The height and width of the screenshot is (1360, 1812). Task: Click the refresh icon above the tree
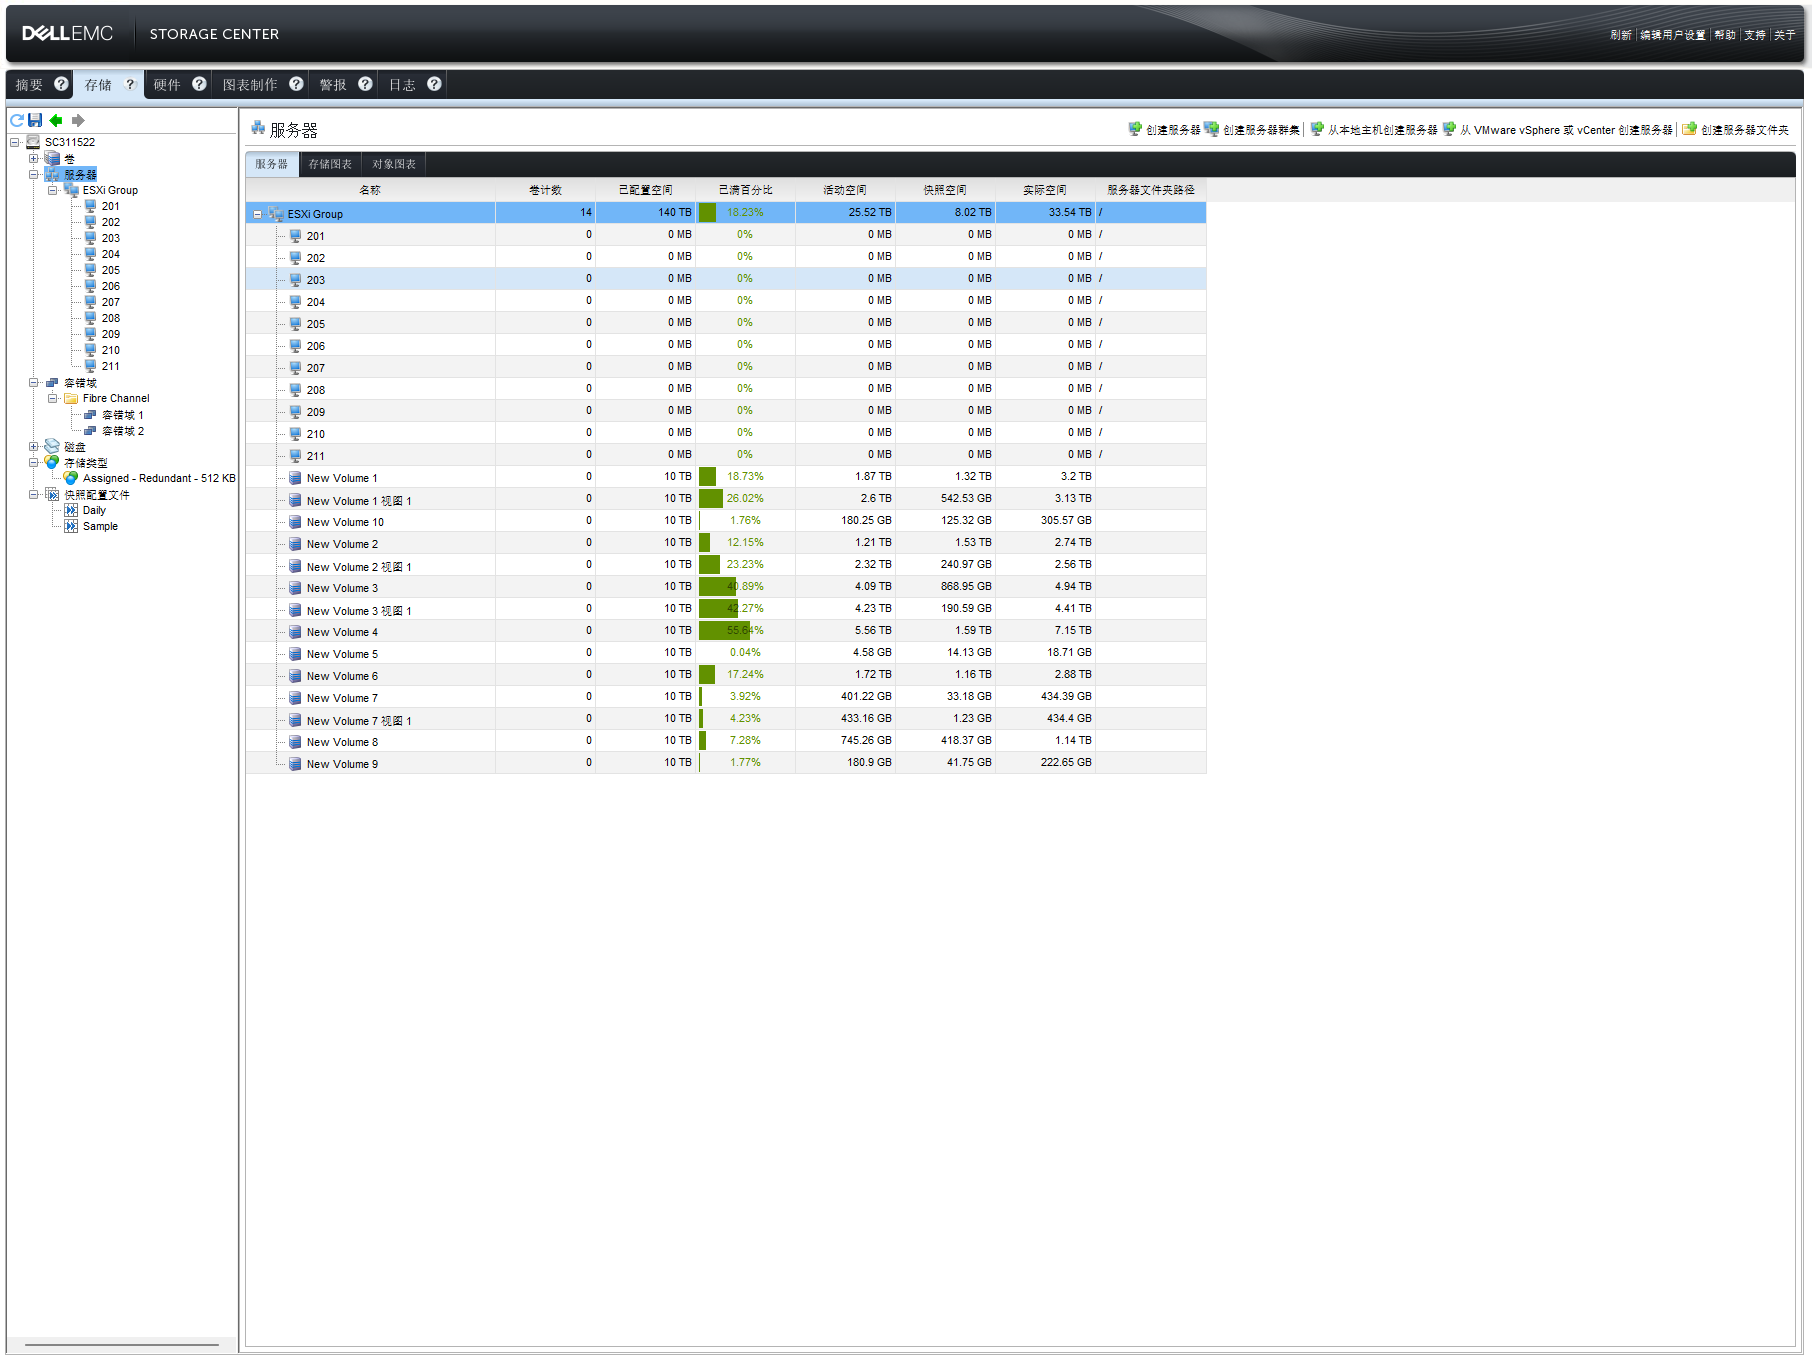(17, 120)
